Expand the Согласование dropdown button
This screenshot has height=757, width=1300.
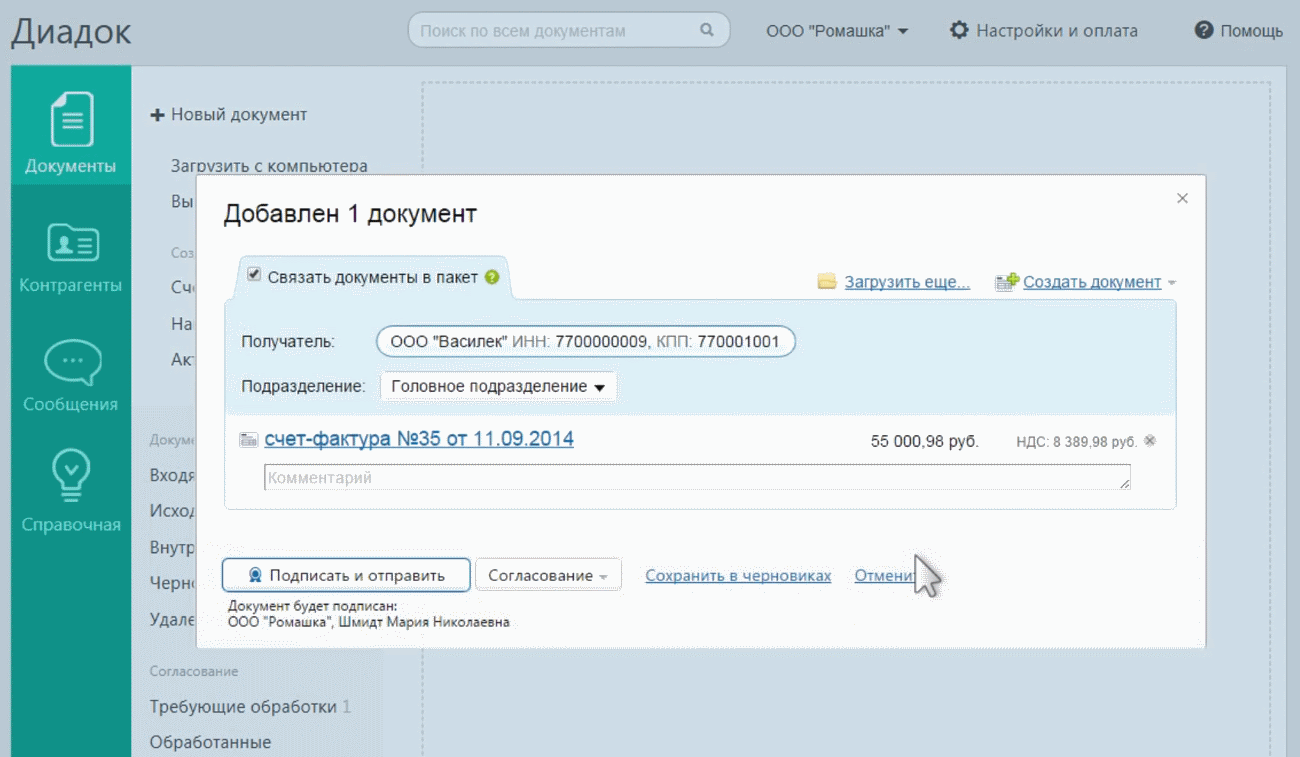click(x=548, y=575)
